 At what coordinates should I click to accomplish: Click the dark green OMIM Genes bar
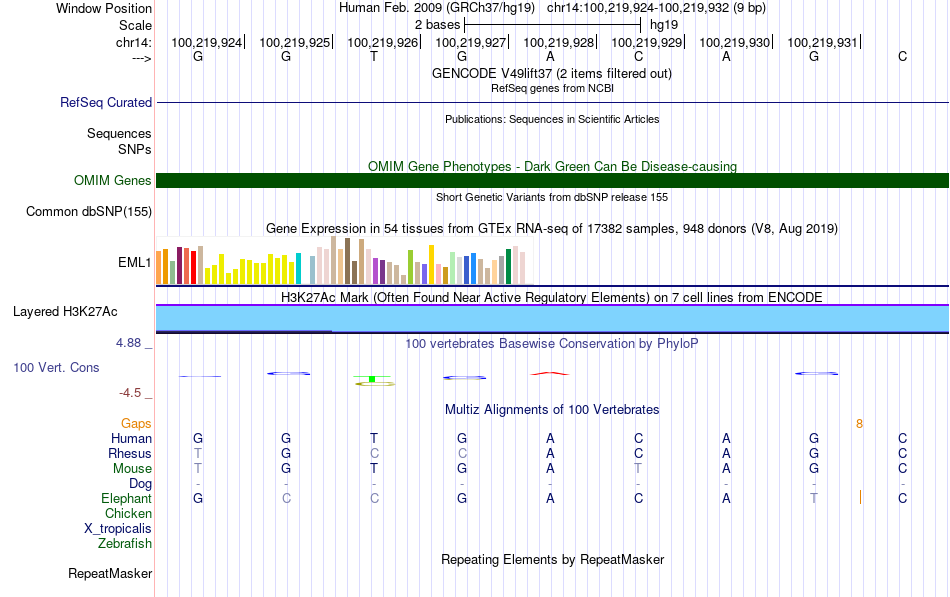click(x=552, y=180)
